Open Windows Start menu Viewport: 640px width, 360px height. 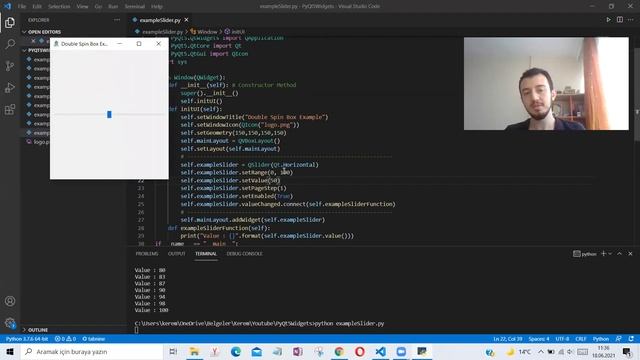[10, 351]
